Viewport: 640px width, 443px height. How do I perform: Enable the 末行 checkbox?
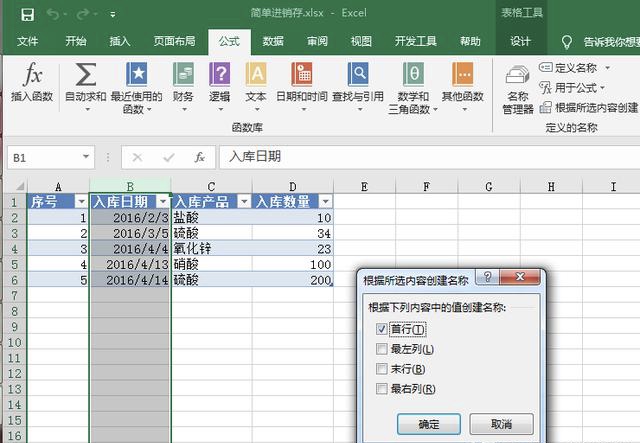coord(381,369)
